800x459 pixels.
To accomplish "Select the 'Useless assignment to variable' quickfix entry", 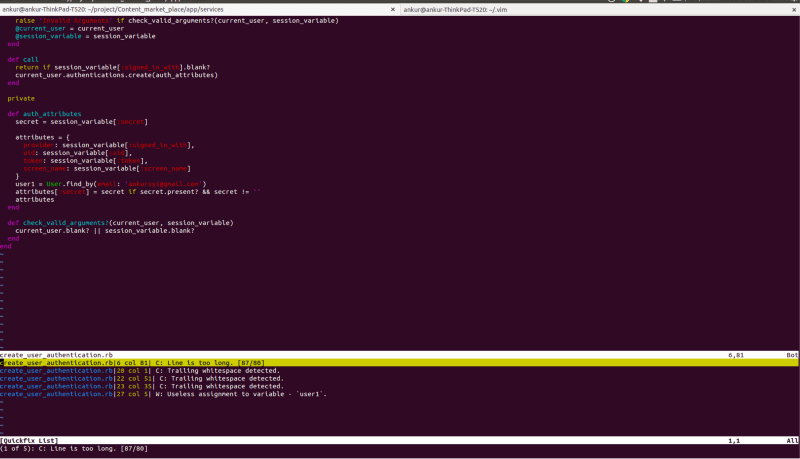I will point(163,394).
